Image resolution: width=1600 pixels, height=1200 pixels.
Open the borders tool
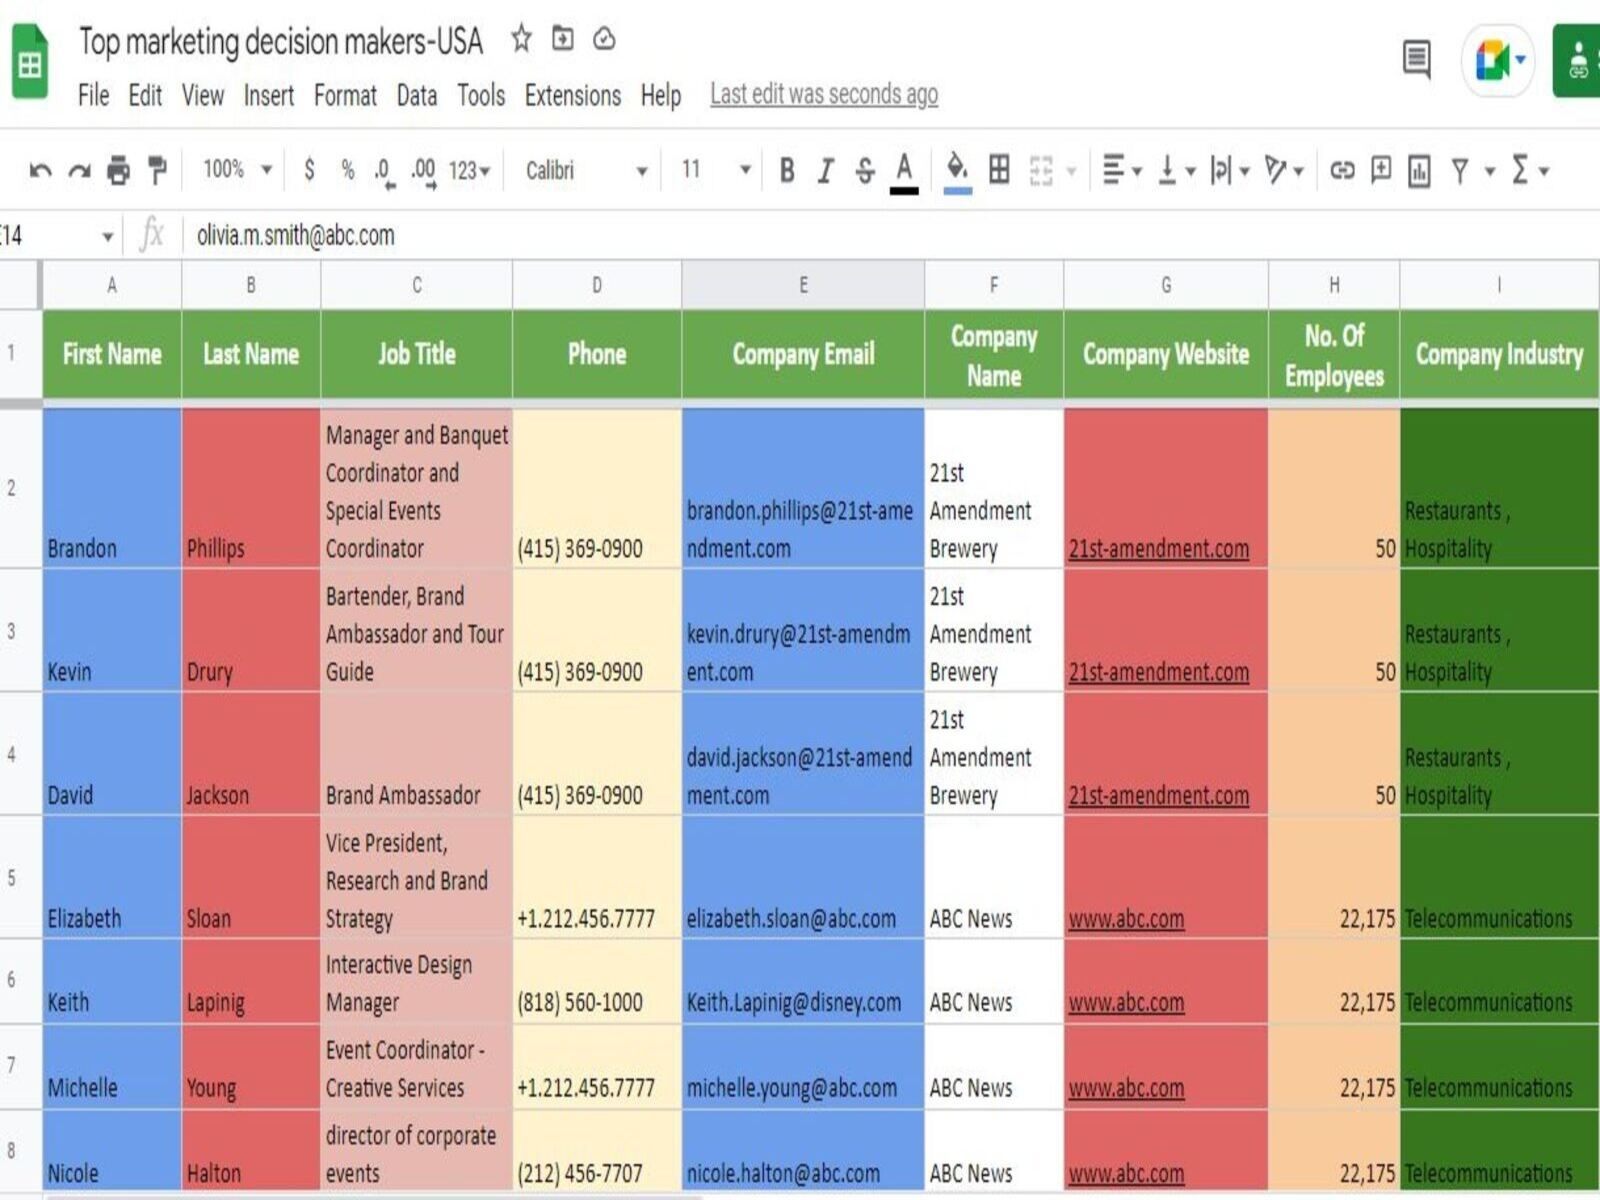click(x=998, y=170)
